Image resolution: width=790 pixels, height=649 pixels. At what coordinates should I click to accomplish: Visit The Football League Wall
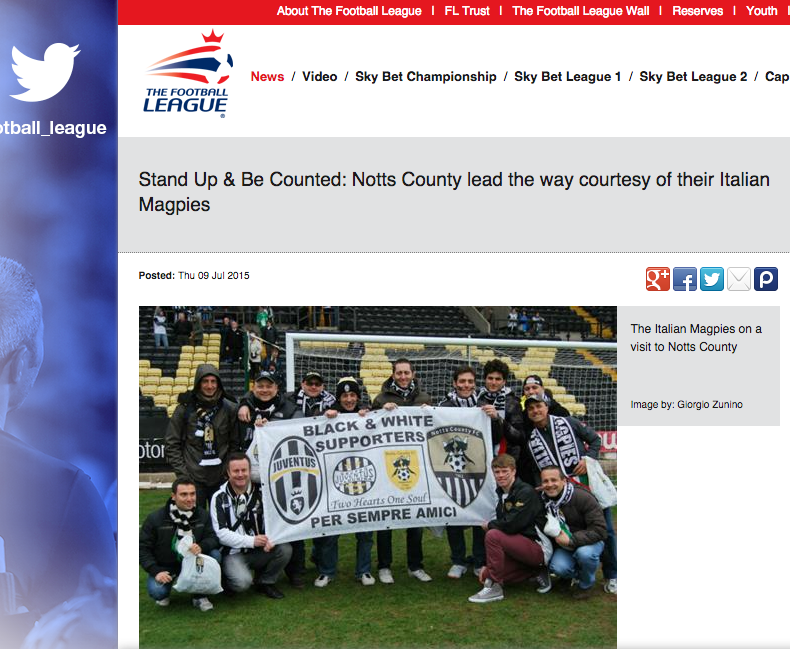point(581,11)
